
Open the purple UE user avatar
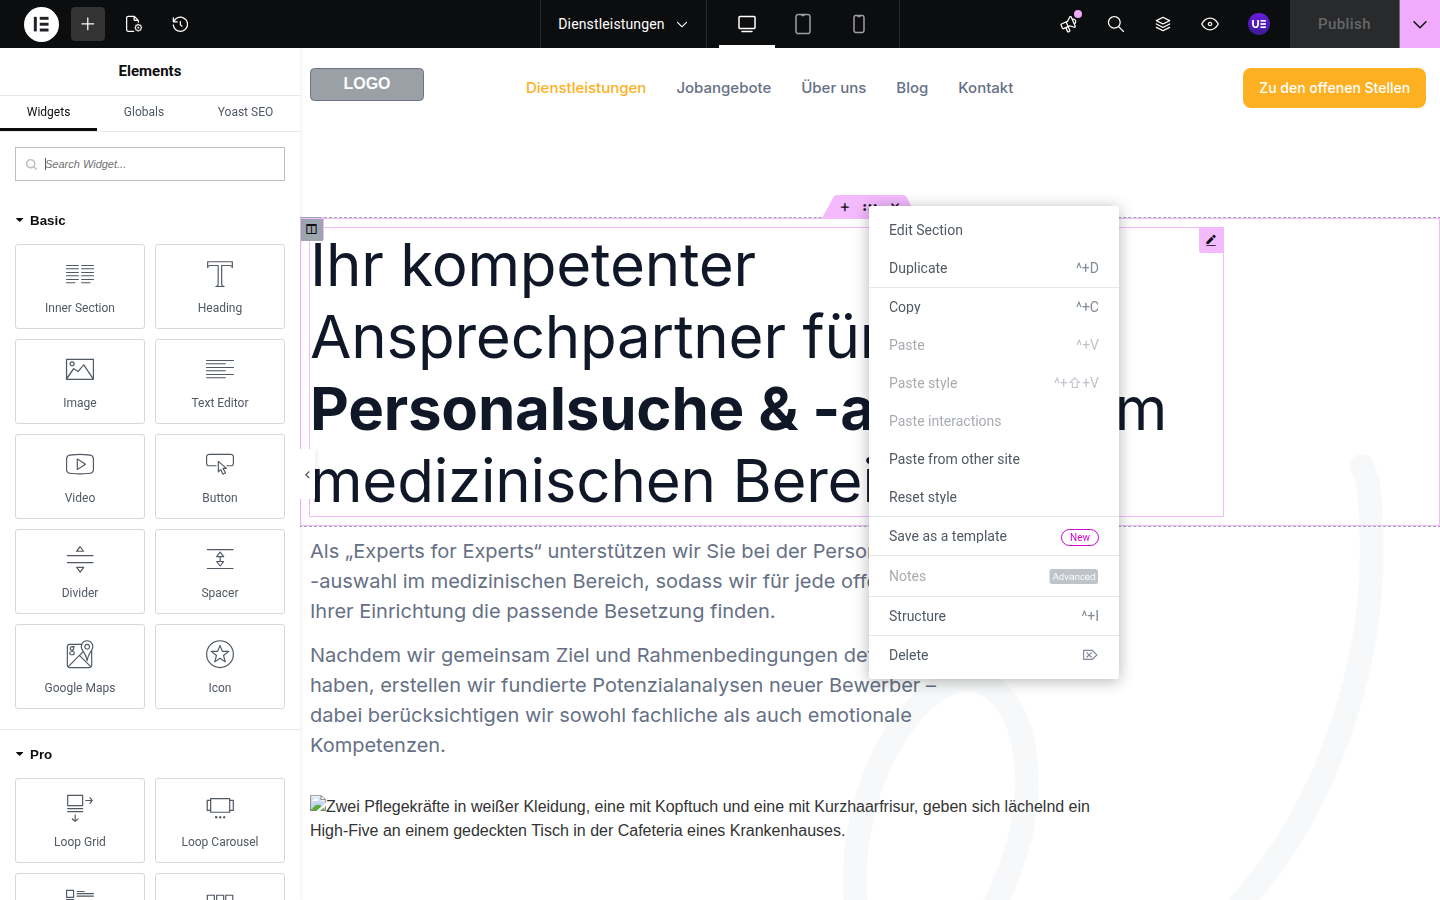tap(1259, 24)
